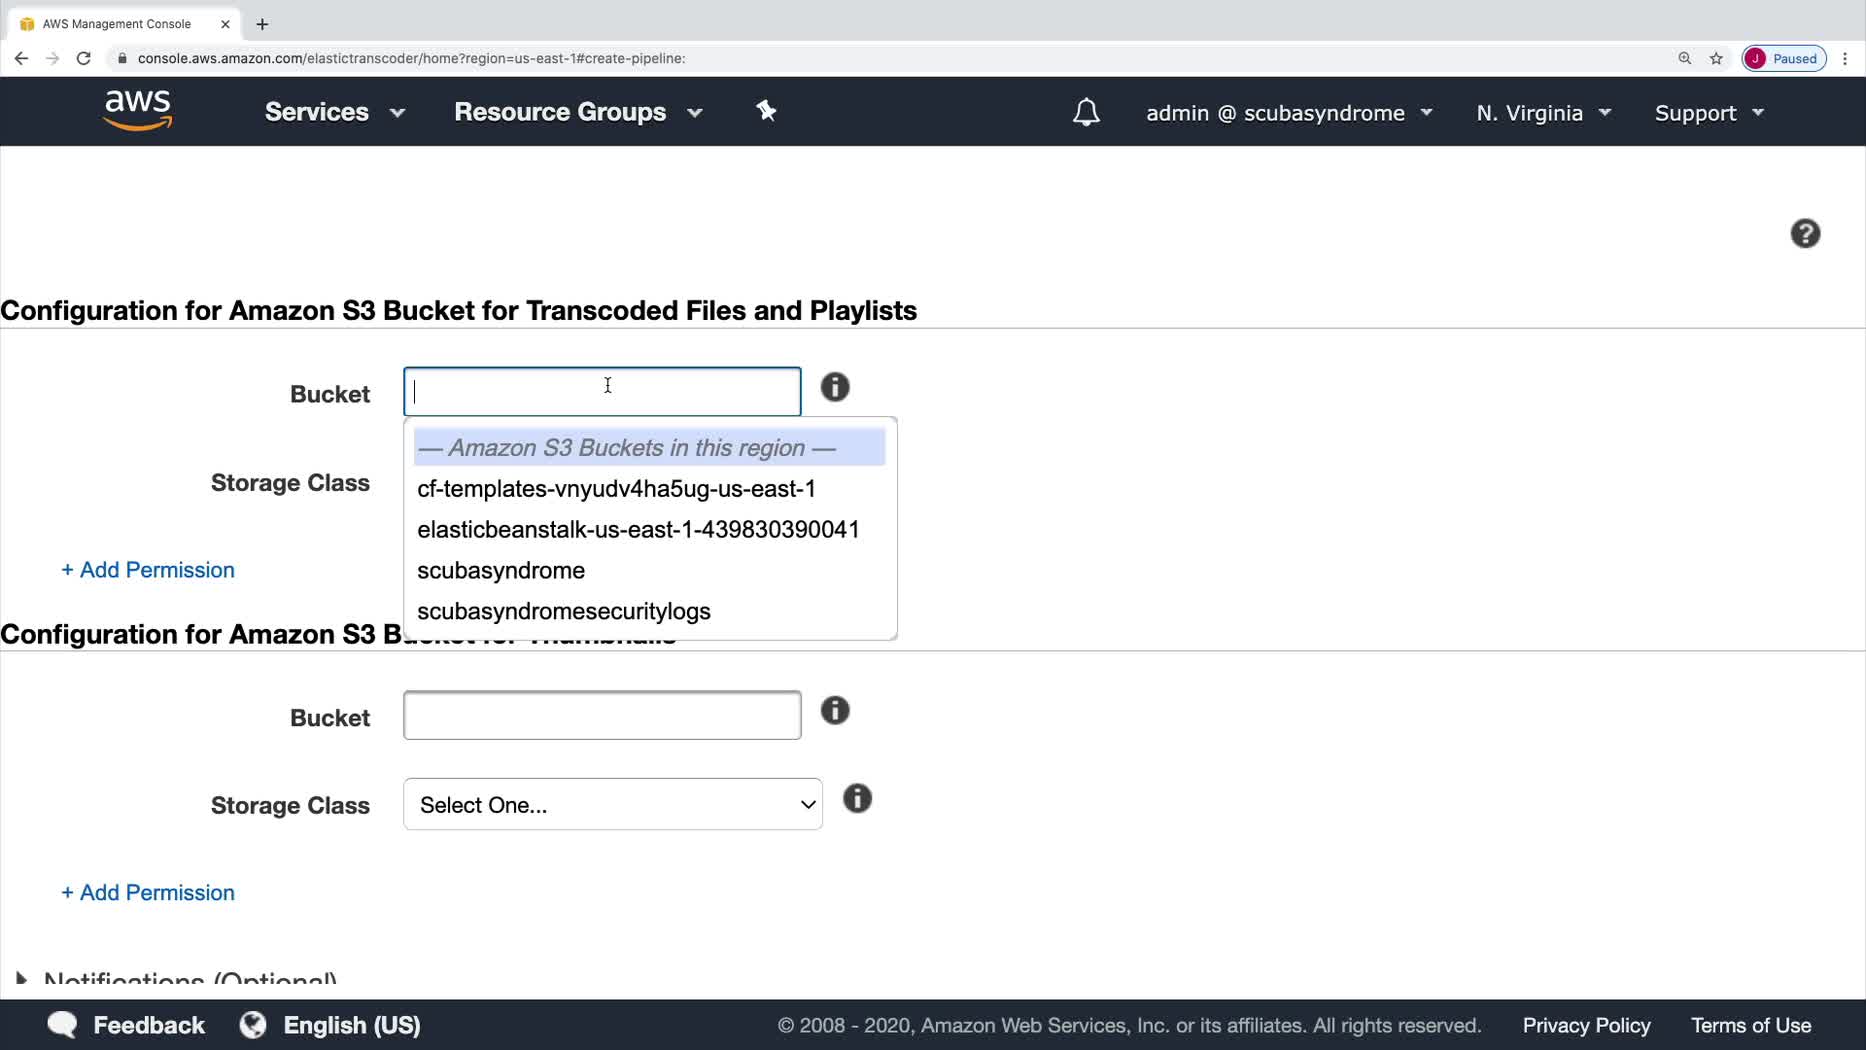The width and height of the screenshot is (1866, 1050).
Task: Open the N. Virginia region dropdown
Action: click(x=1543, y=113)
